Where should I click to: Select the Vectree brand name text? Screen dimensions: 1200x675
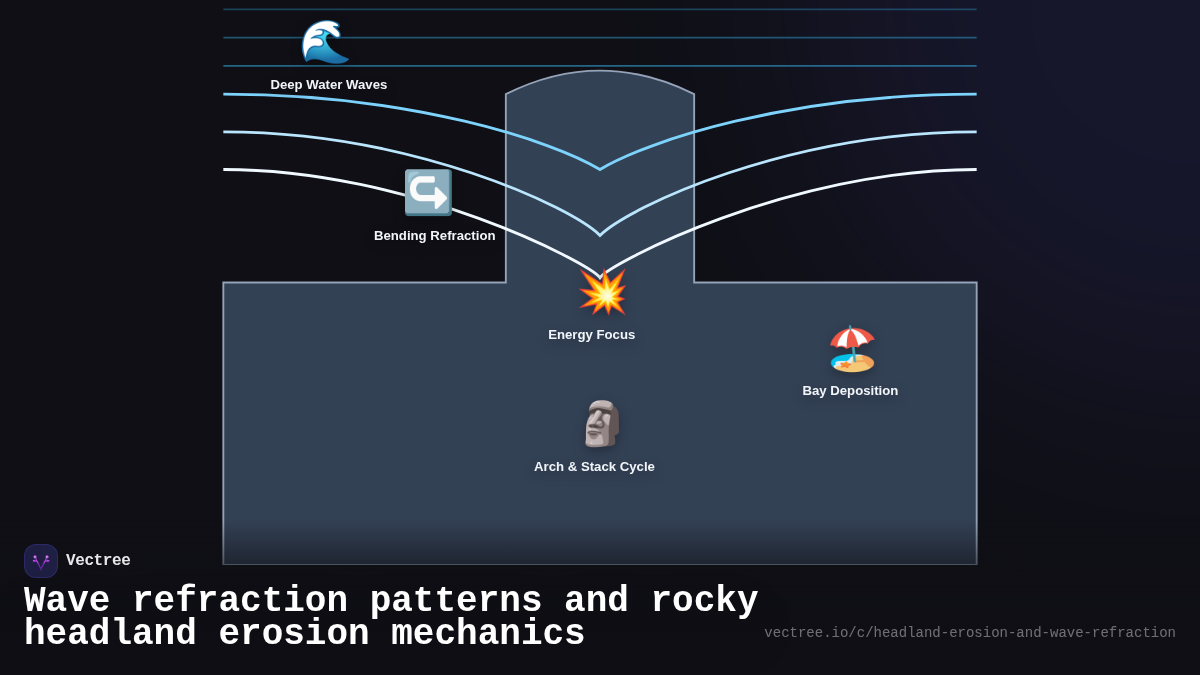98,560
